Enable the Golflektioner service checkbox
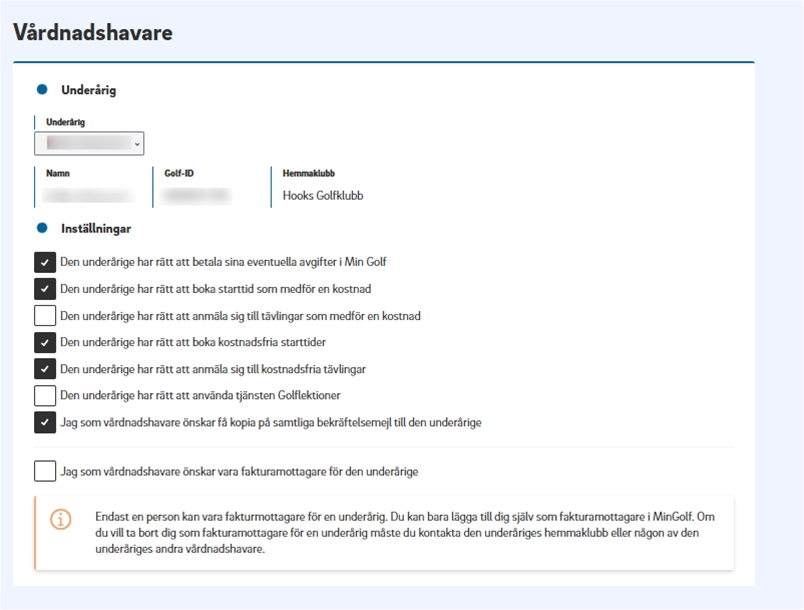 tap(45, 396)
